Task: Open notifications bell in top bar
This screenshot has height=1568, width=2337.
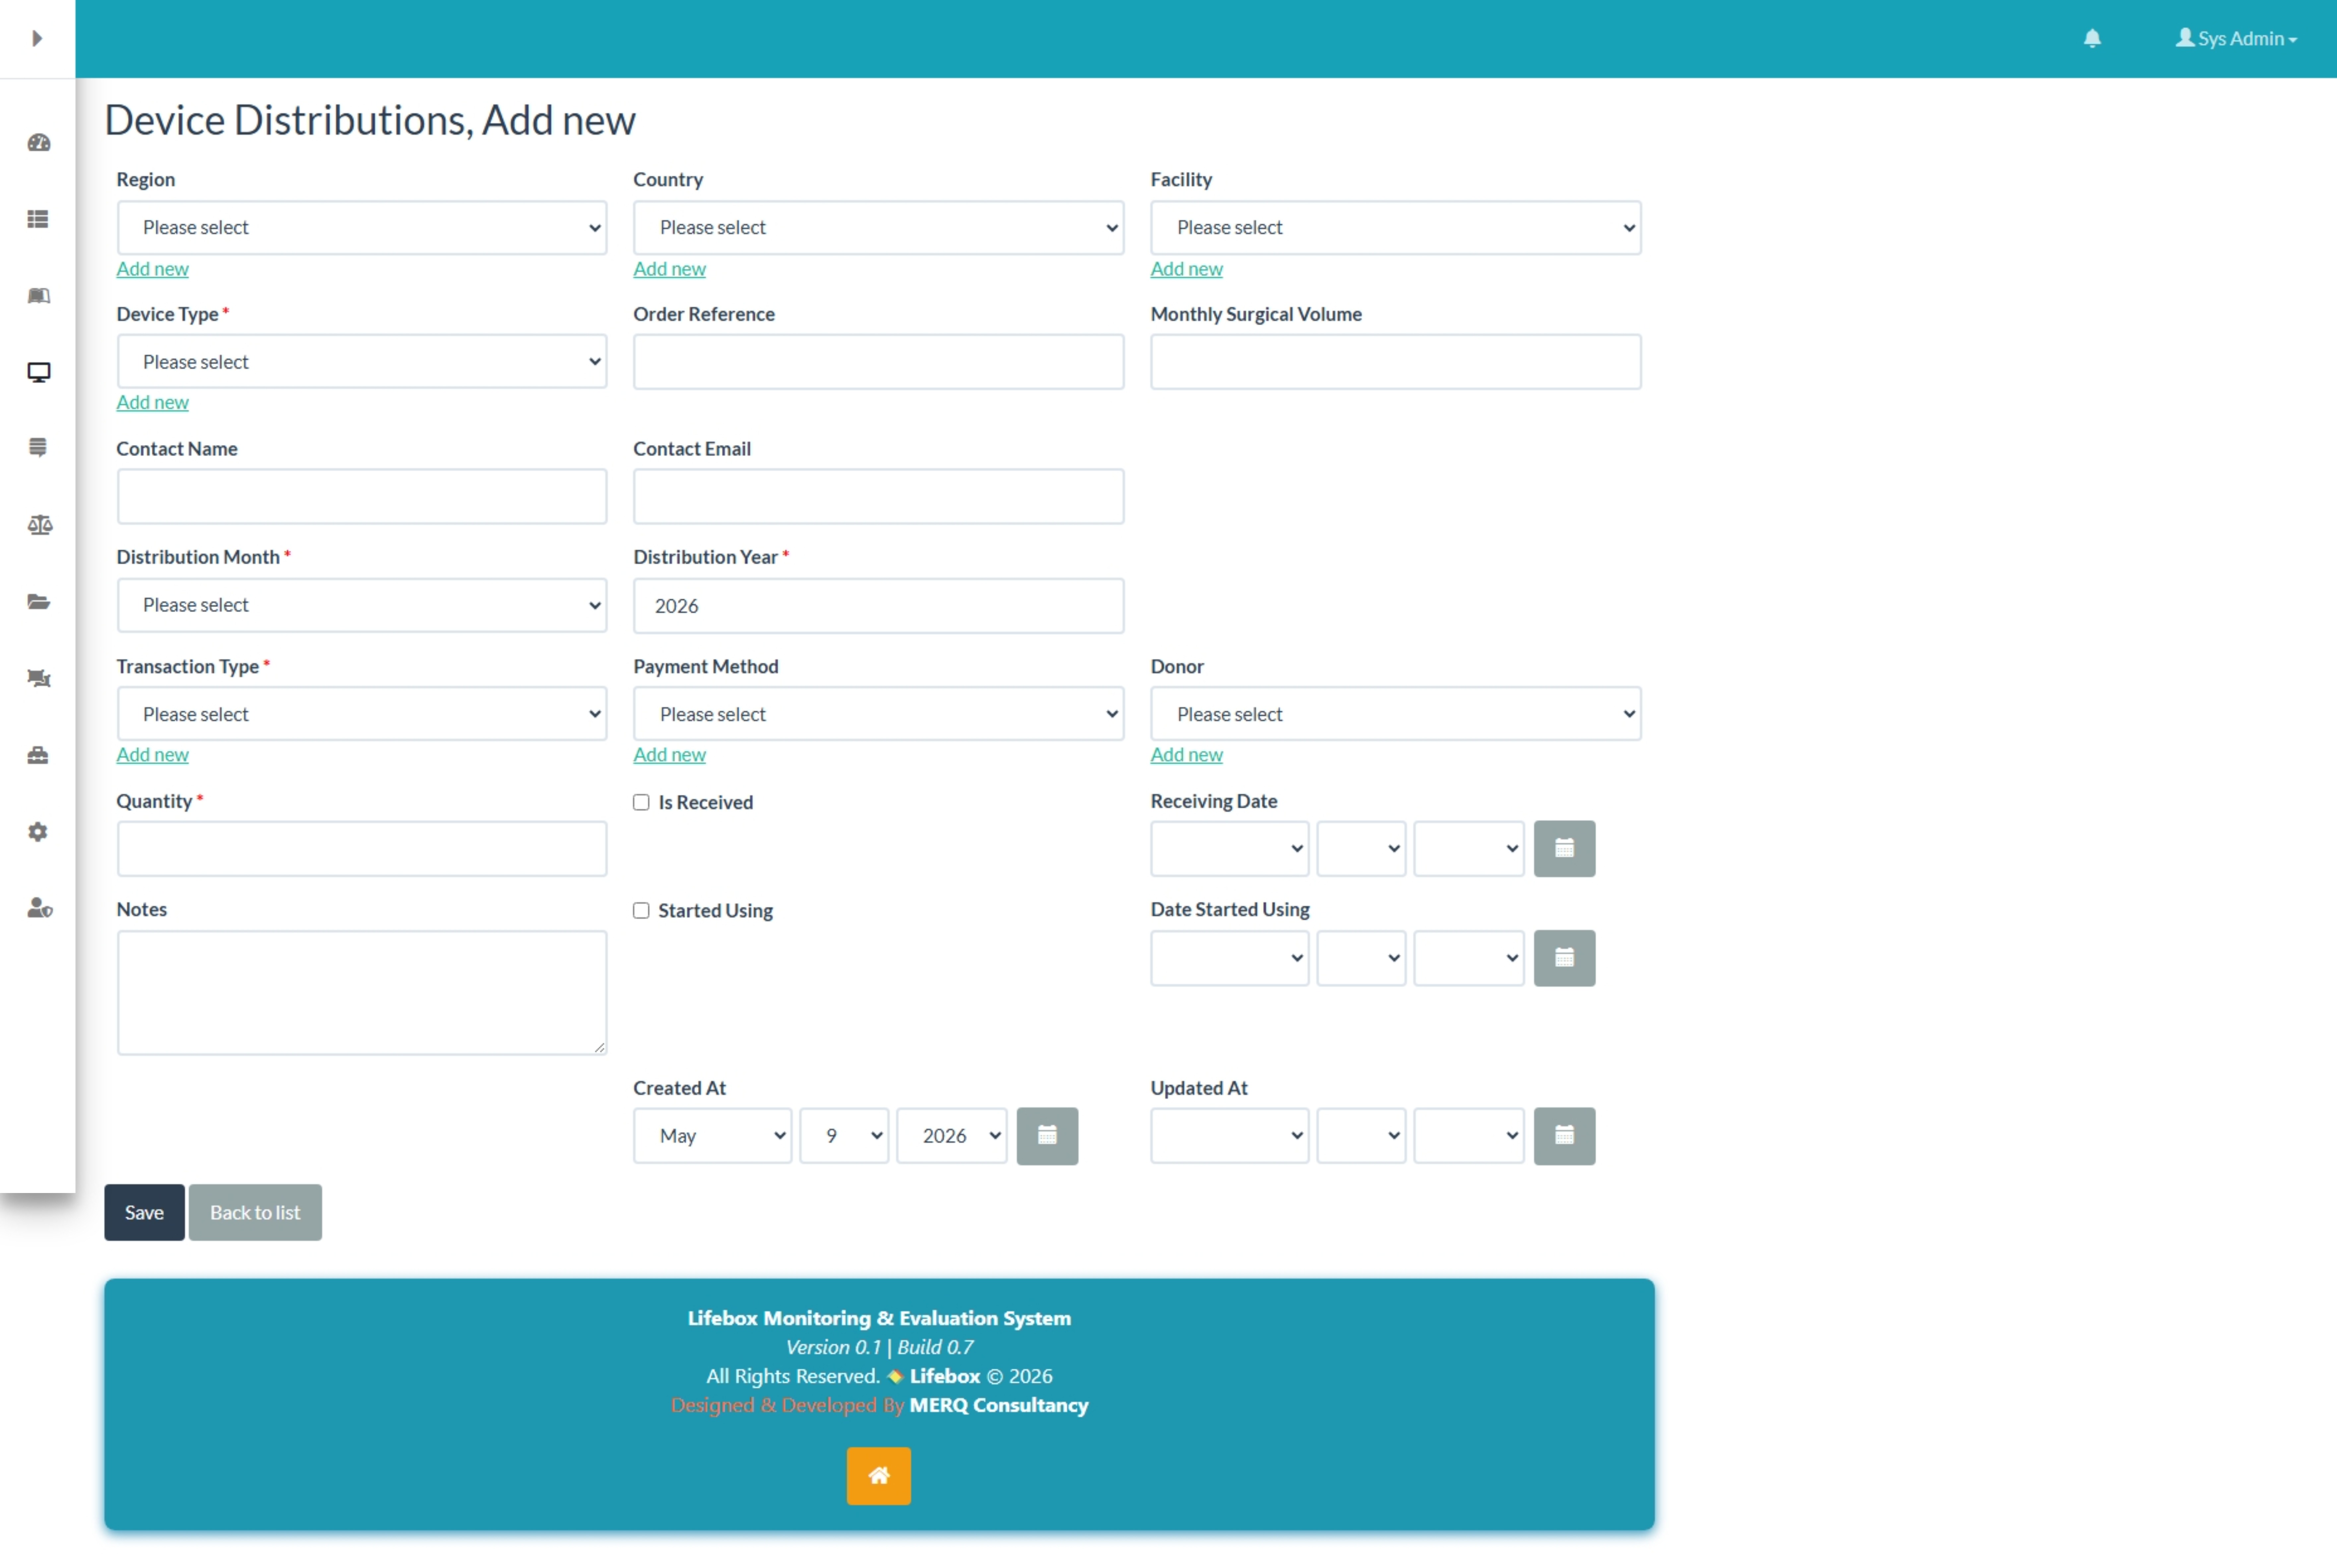Action: point(2092,38)
